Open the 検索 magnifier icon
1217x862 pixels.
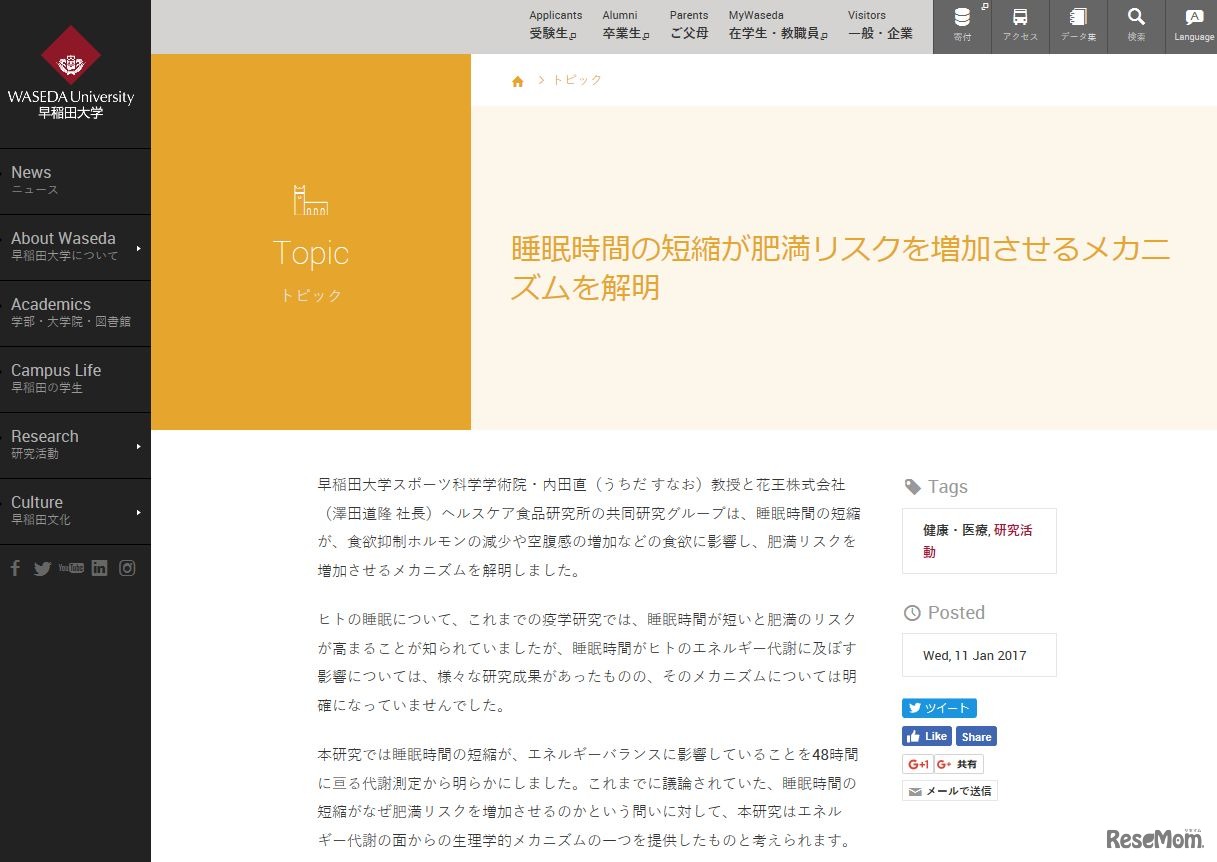1136,26
